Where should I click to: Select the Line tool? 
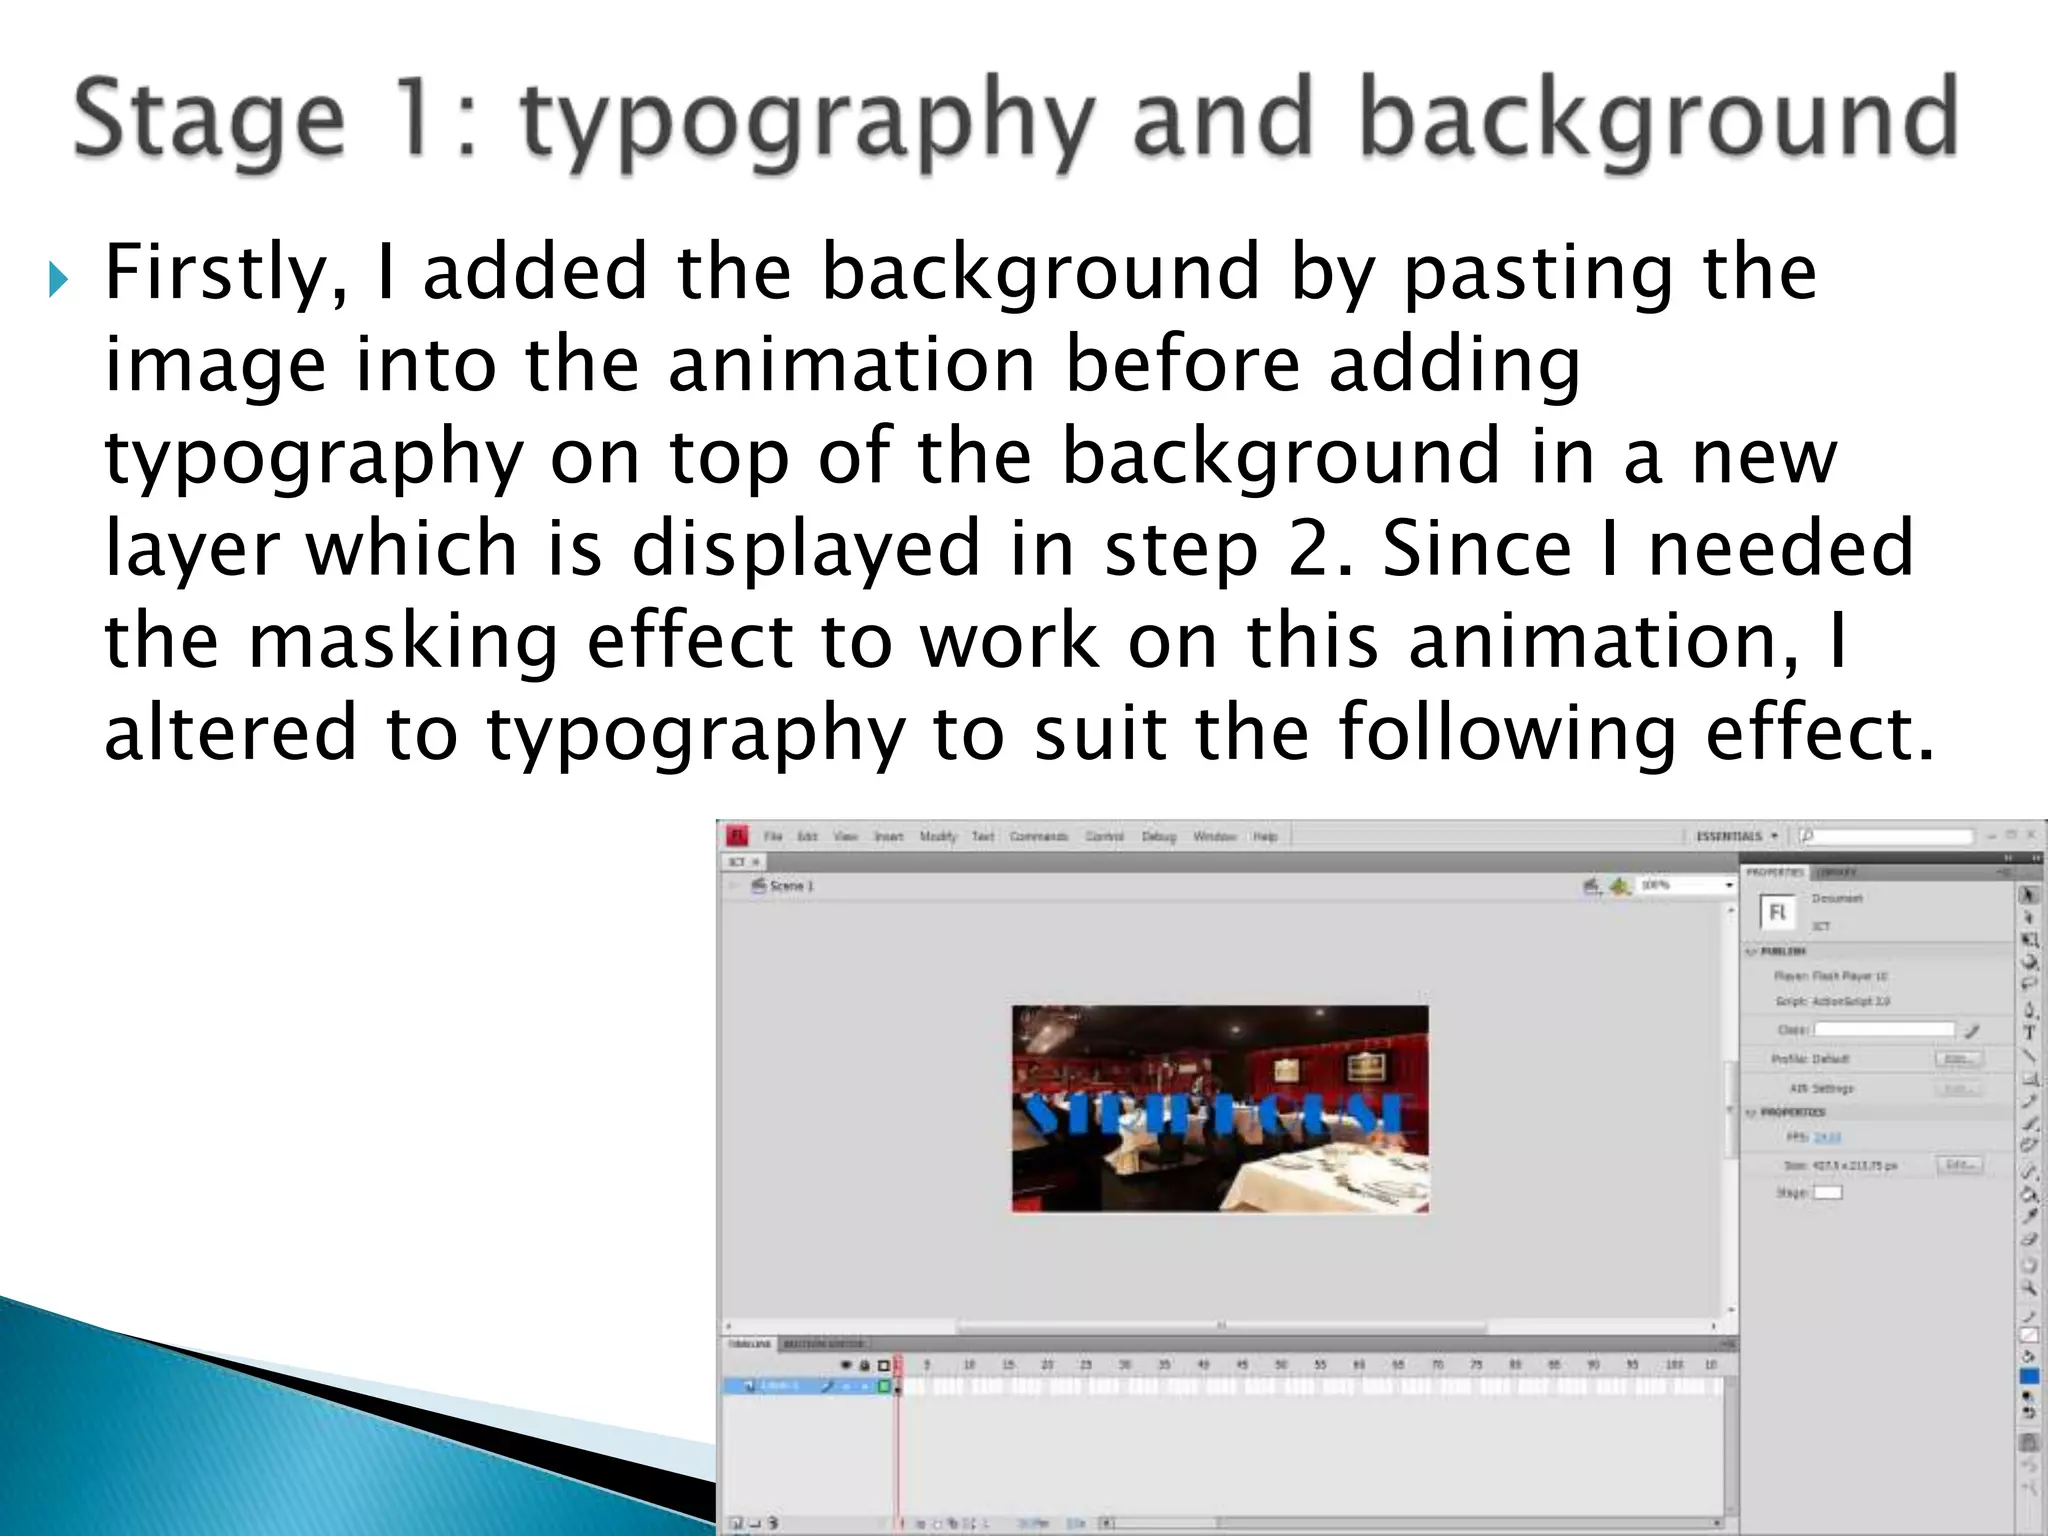click(x=2030, y=1055)
